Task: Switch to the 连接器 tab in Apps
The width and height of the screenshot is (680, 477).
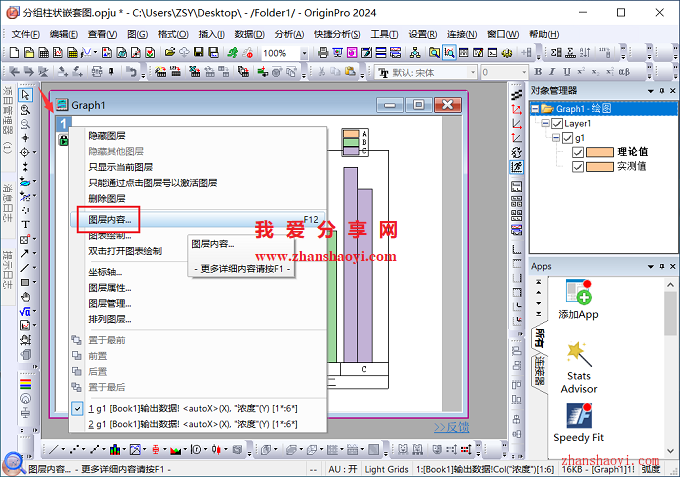Action: [539, 371]
